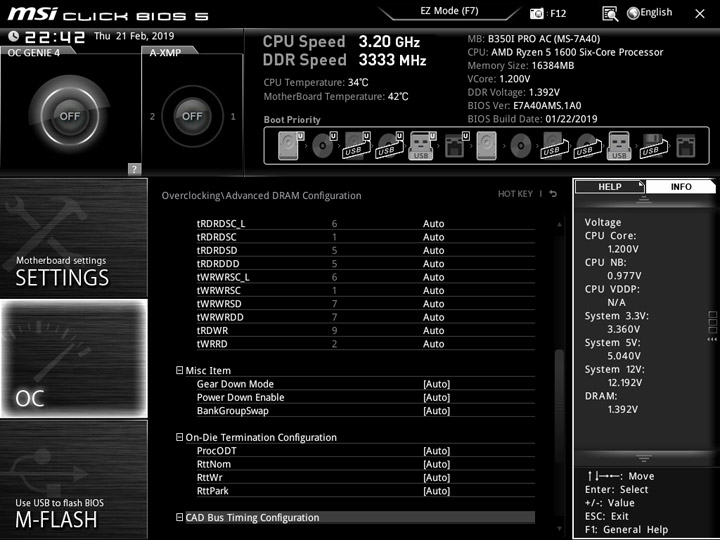720x540 pixels.
Task: Close the BIOS with the X button
Action: point(699,14)
